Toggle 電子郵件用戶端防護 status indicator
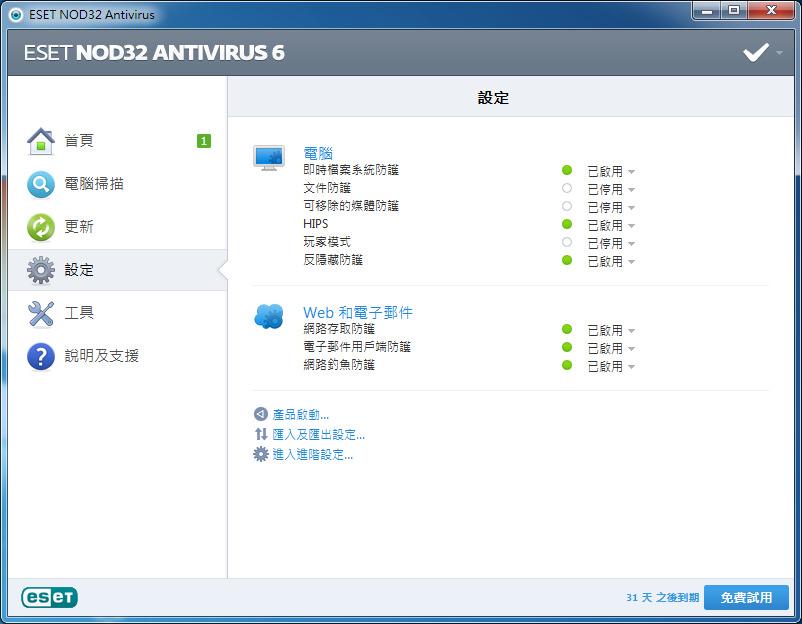Viewport: 802px width, 624px height. tap(567, 347)
